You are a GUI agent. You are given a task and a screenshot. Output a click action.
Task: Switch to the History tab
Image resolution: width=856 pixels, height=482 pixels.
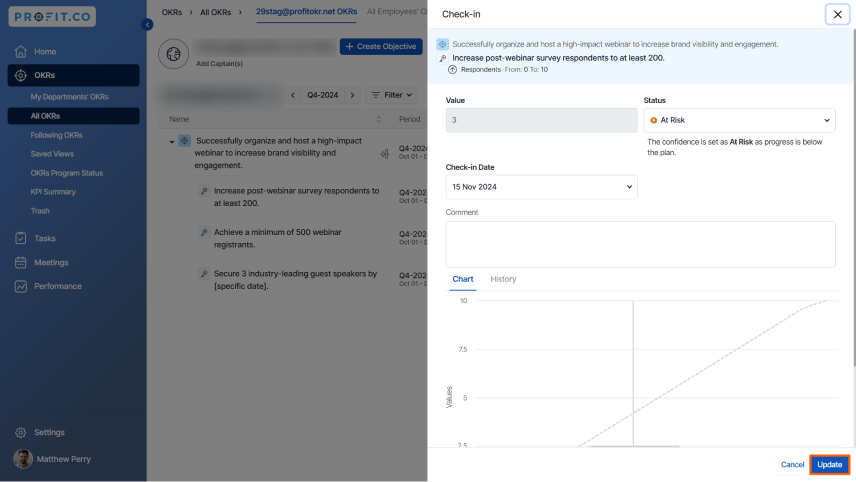point(503,279)
